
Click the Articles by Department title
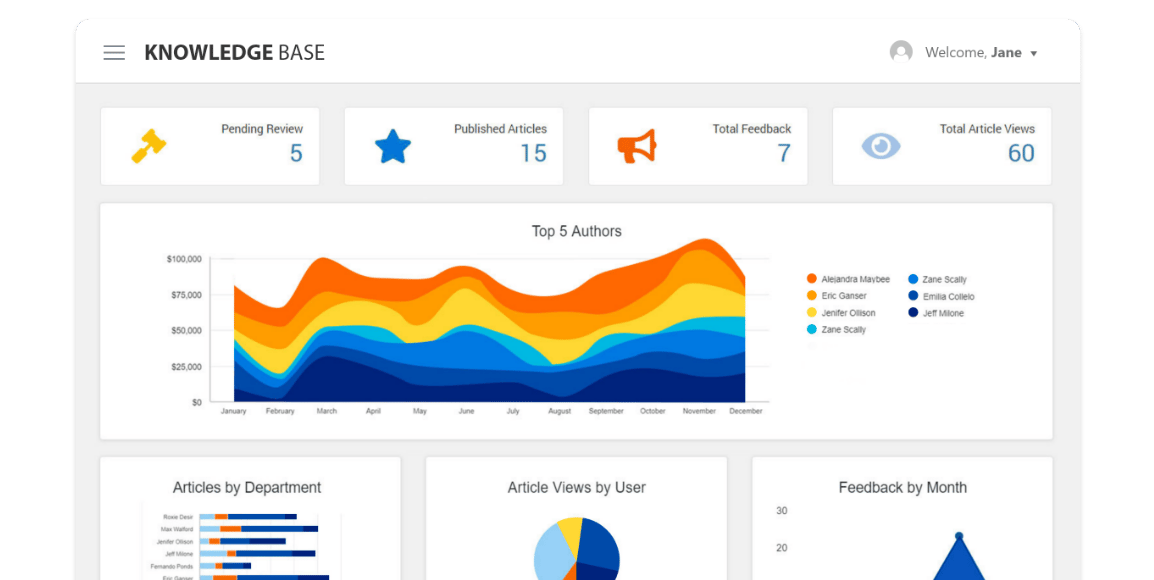[247, 487]
